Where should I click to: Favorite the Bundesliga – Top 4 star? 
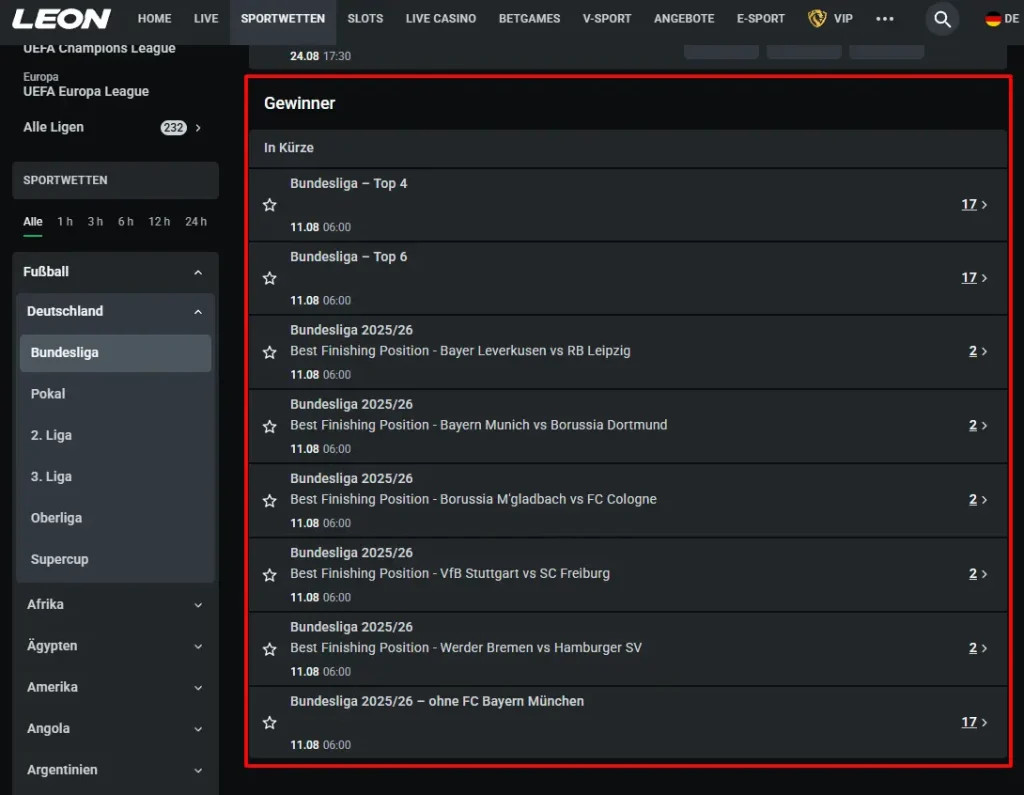tap(270, 205)
